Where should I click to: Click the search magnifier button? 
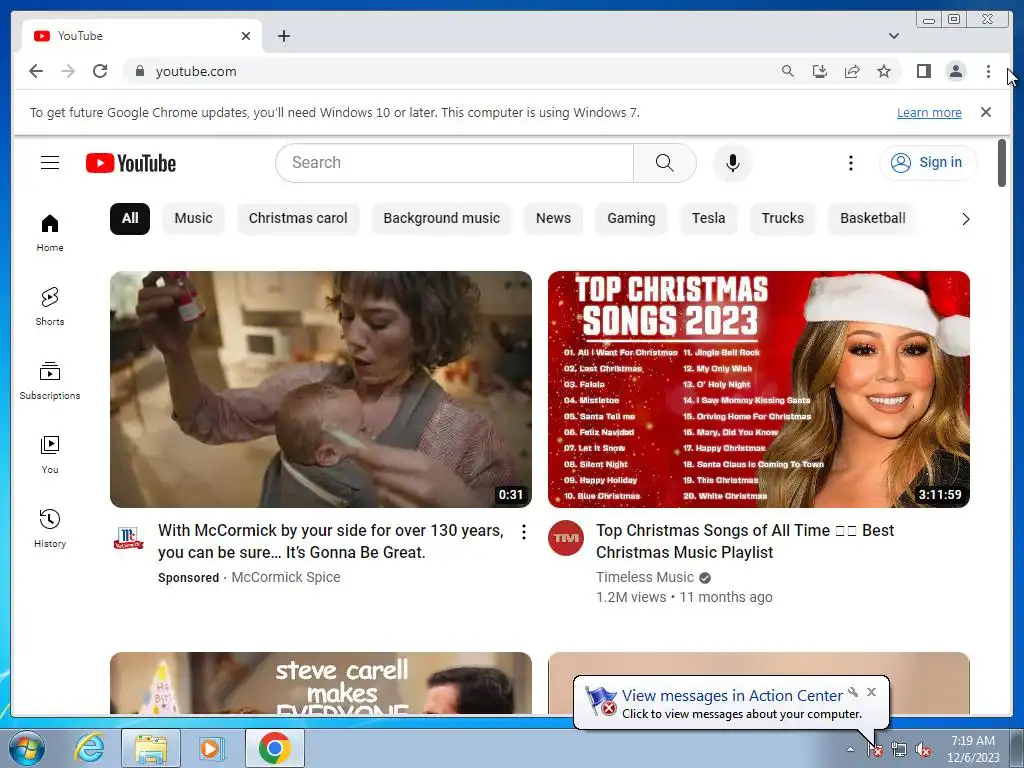tap(664, 163)
